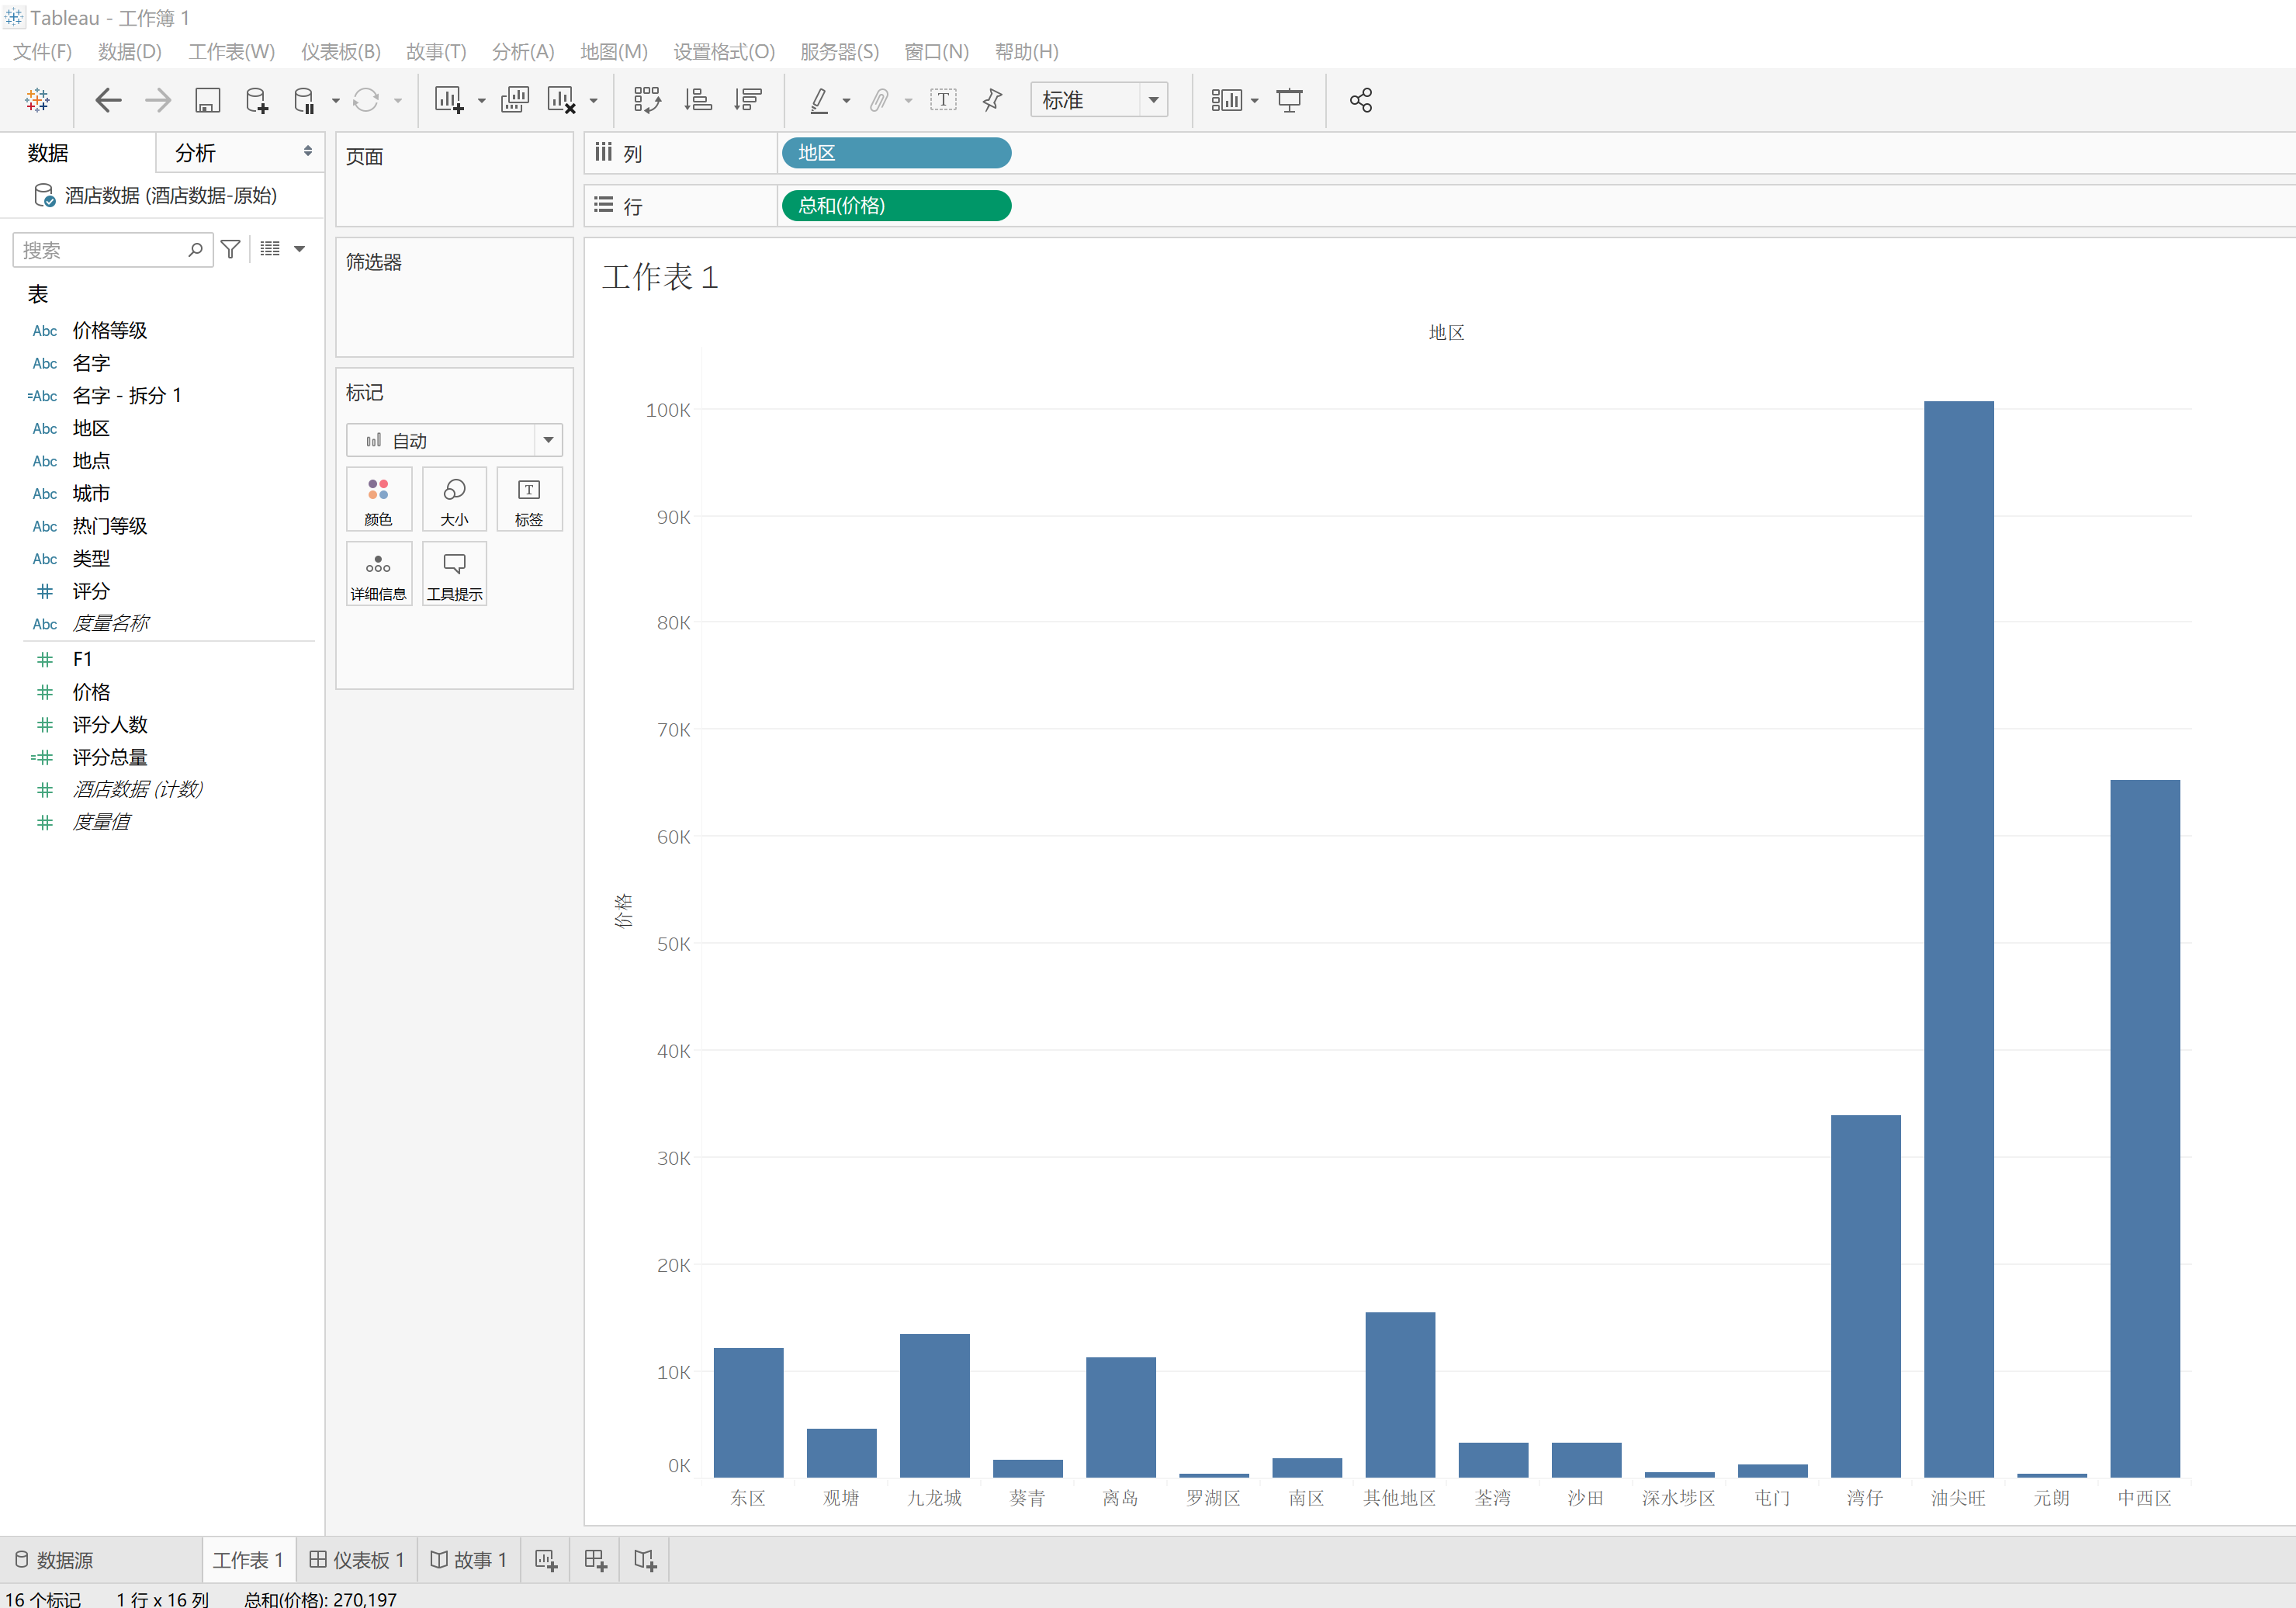Click the sort ascending icon
The image size is (2296, 1608).
click(698, 100)
